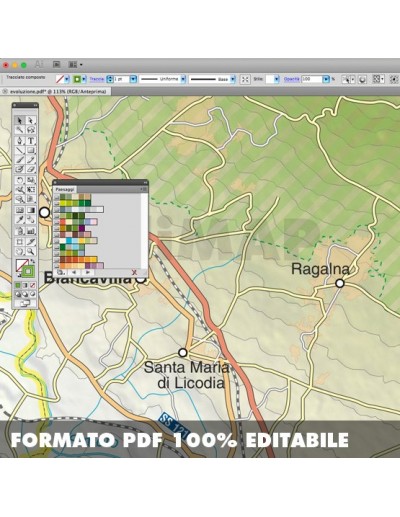Select the Hand tool
This screenshot has height=517, width=400.
point(20,251)
